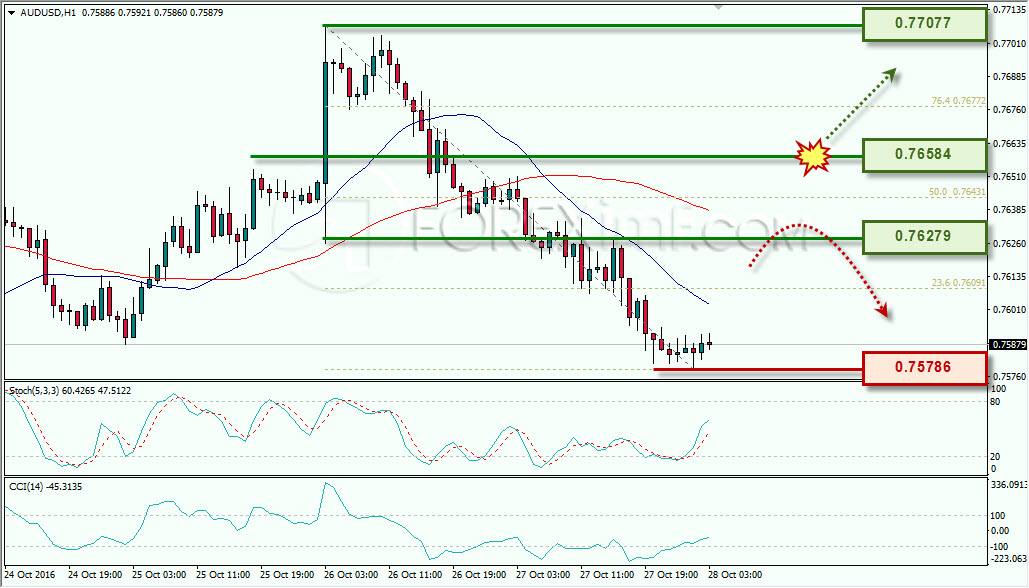The width and height of the screenshot is (1029, 588).
Task: Click the 27 Oct 19:00 time label
Action: pyautogui.click(x=671, y=575)
